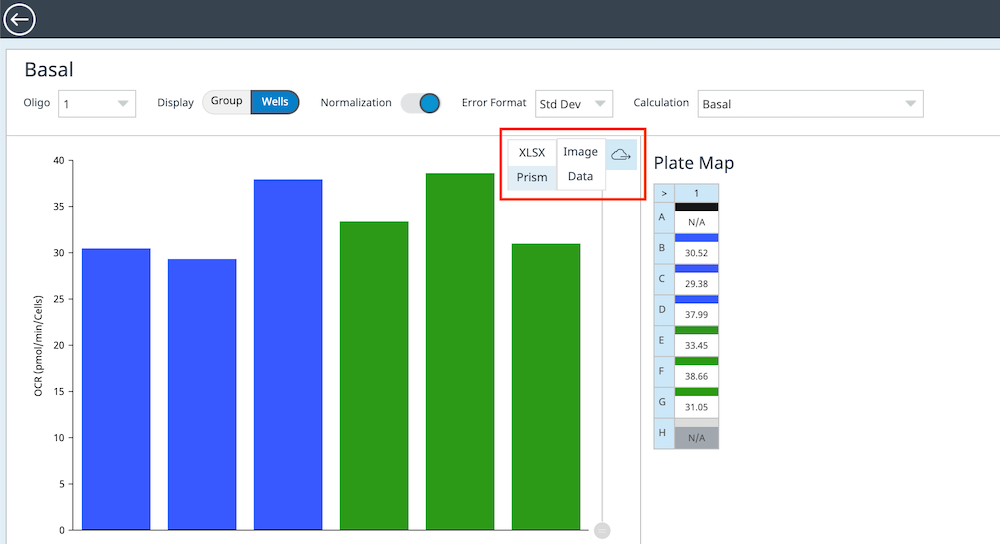
Task: Click the back arrow icon
Action: point(20,19)
